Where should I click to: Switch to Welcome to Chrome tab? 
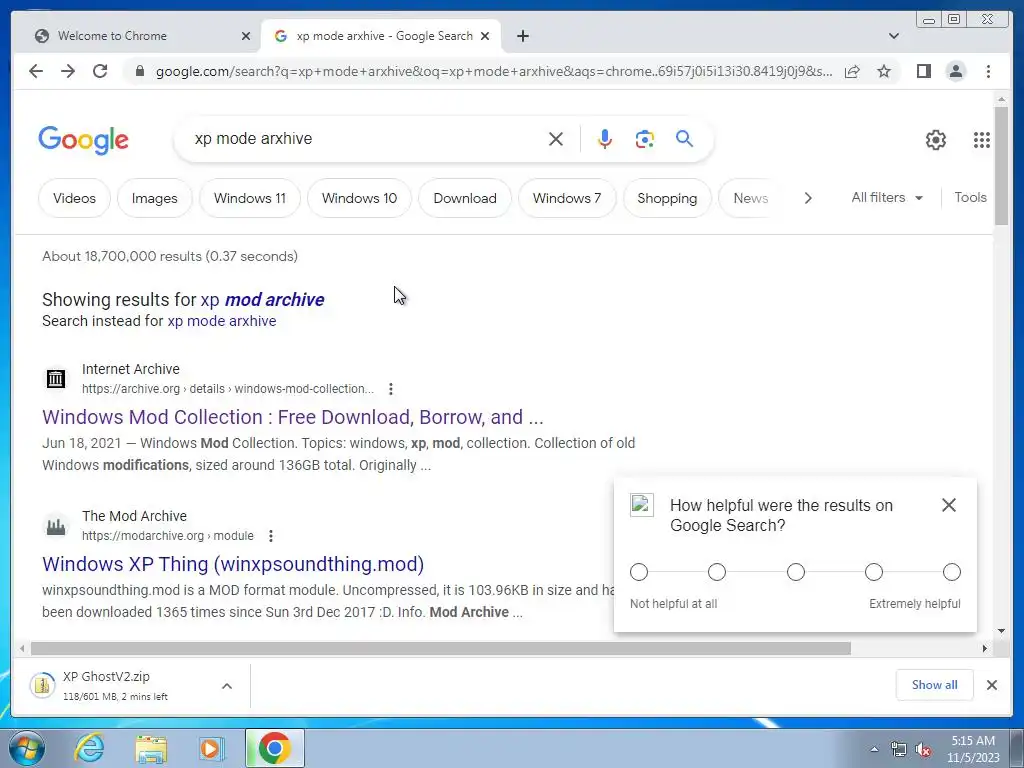point(136,36)
